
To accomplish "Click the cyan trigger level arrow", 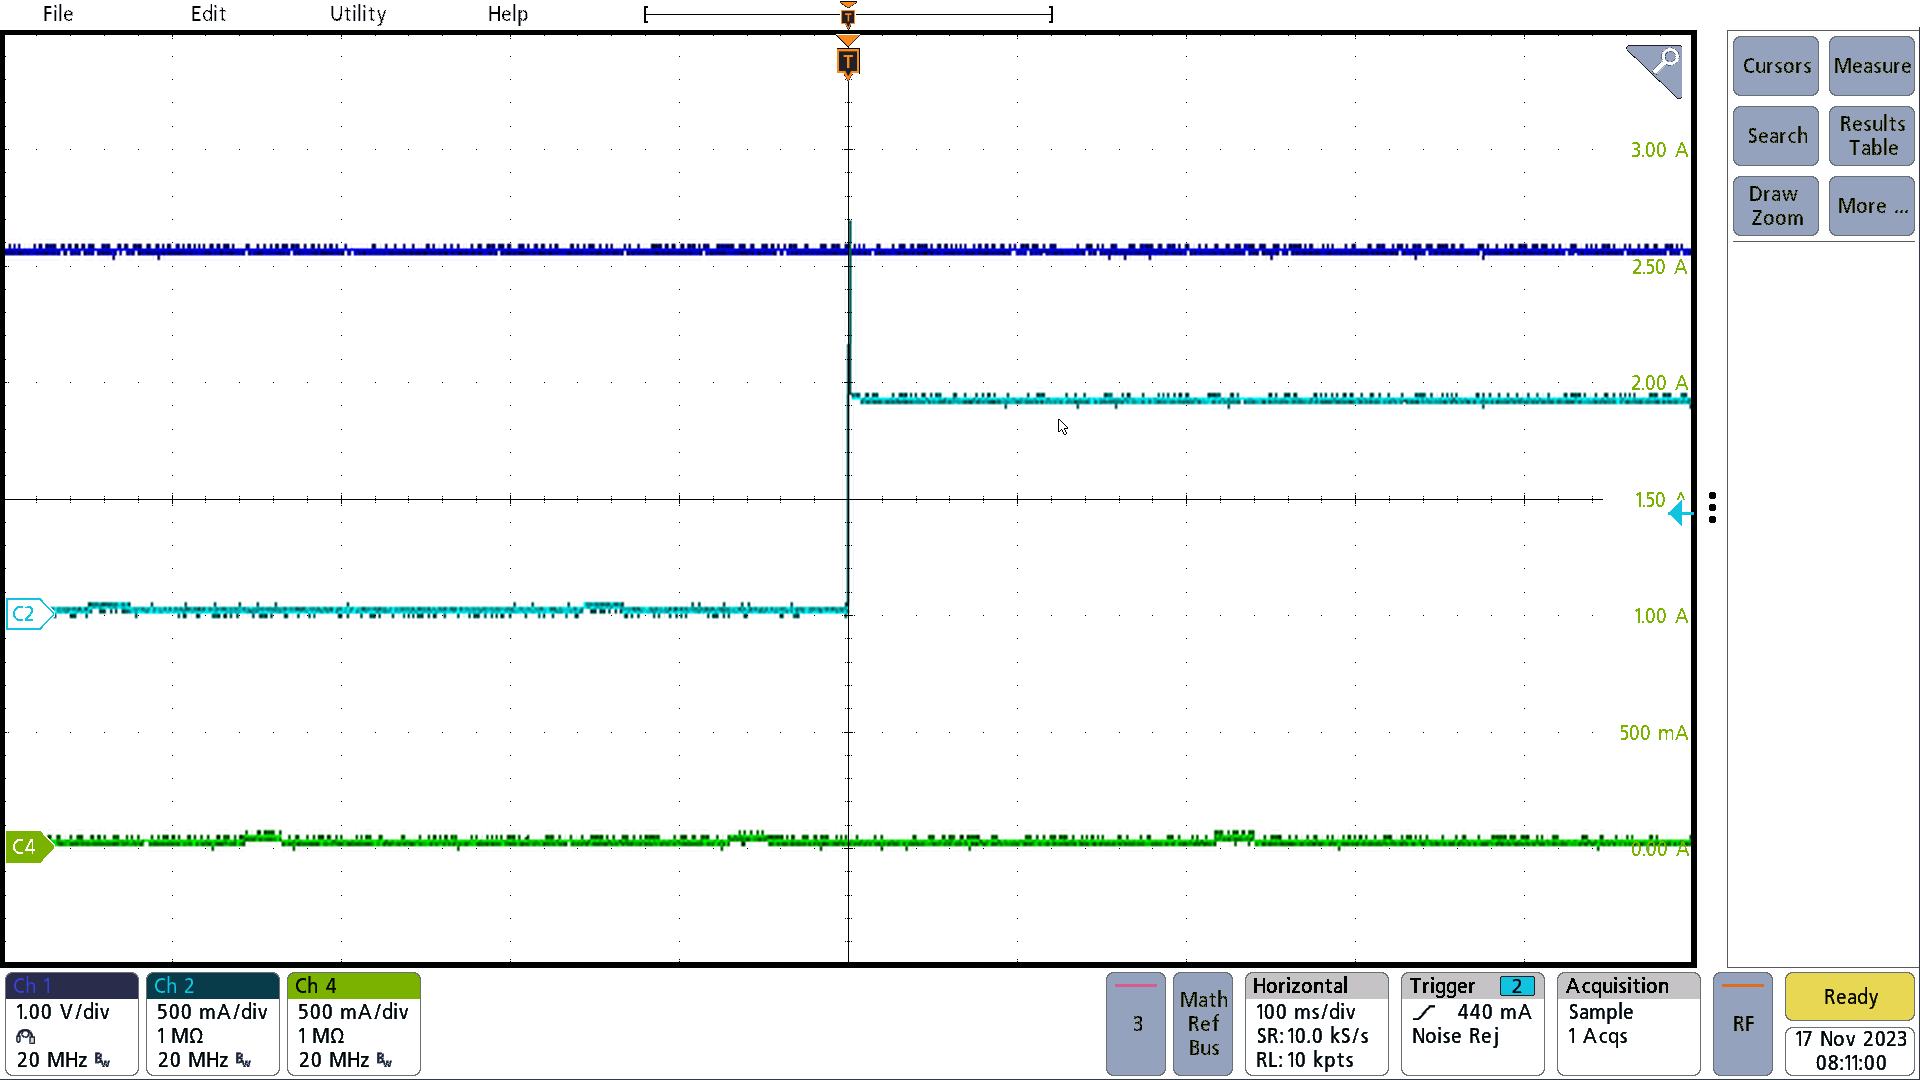I will coord(1680,514).
